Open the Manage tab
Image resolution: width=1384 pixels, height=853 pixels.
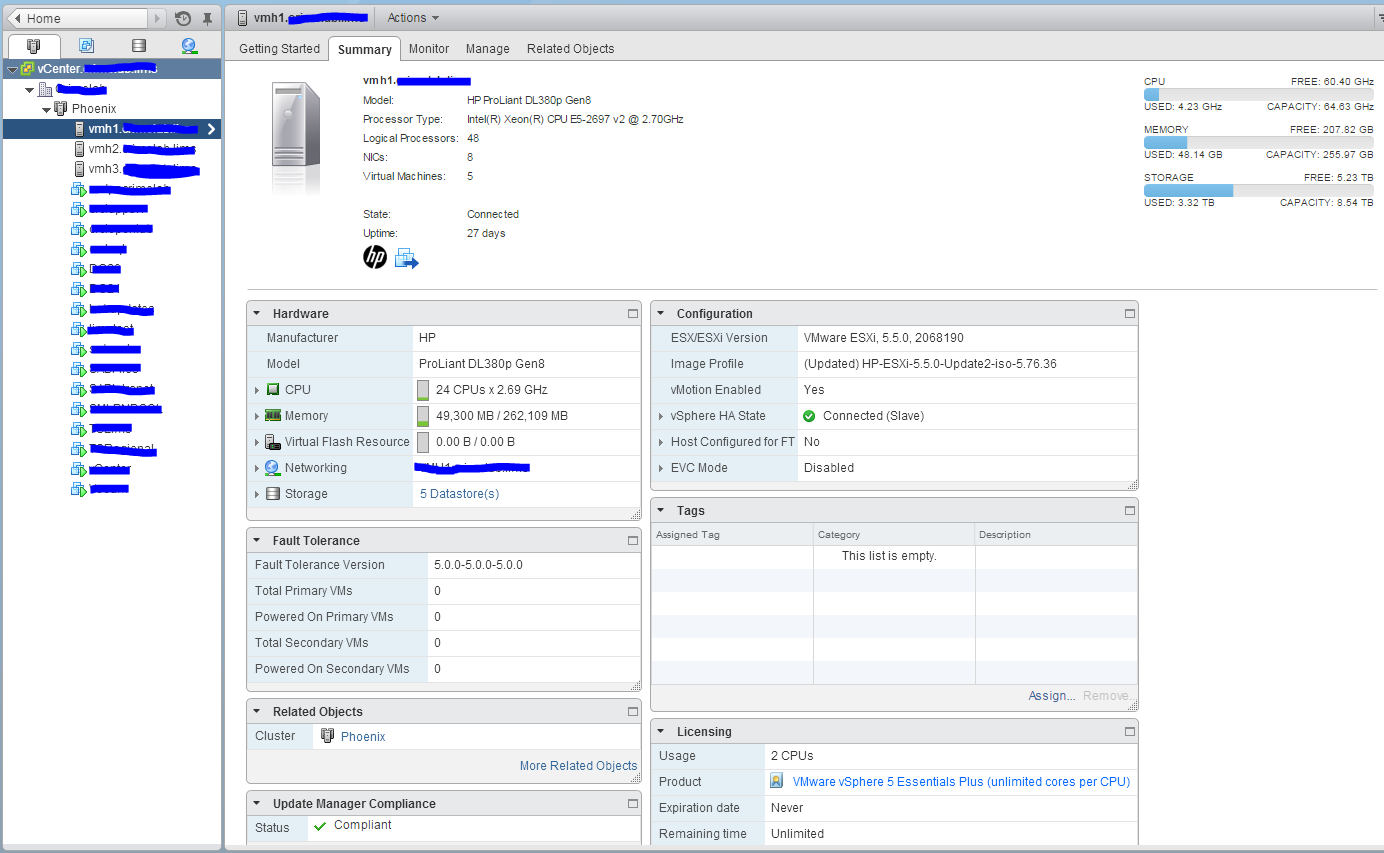[488, 49]
